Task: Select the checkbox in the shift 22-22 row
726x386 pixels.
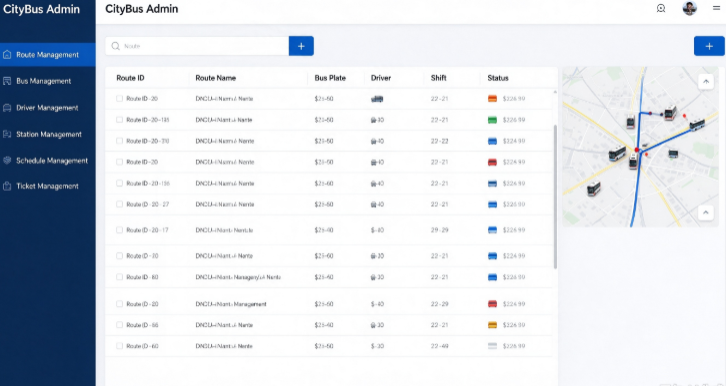Action: pos(119,141)
